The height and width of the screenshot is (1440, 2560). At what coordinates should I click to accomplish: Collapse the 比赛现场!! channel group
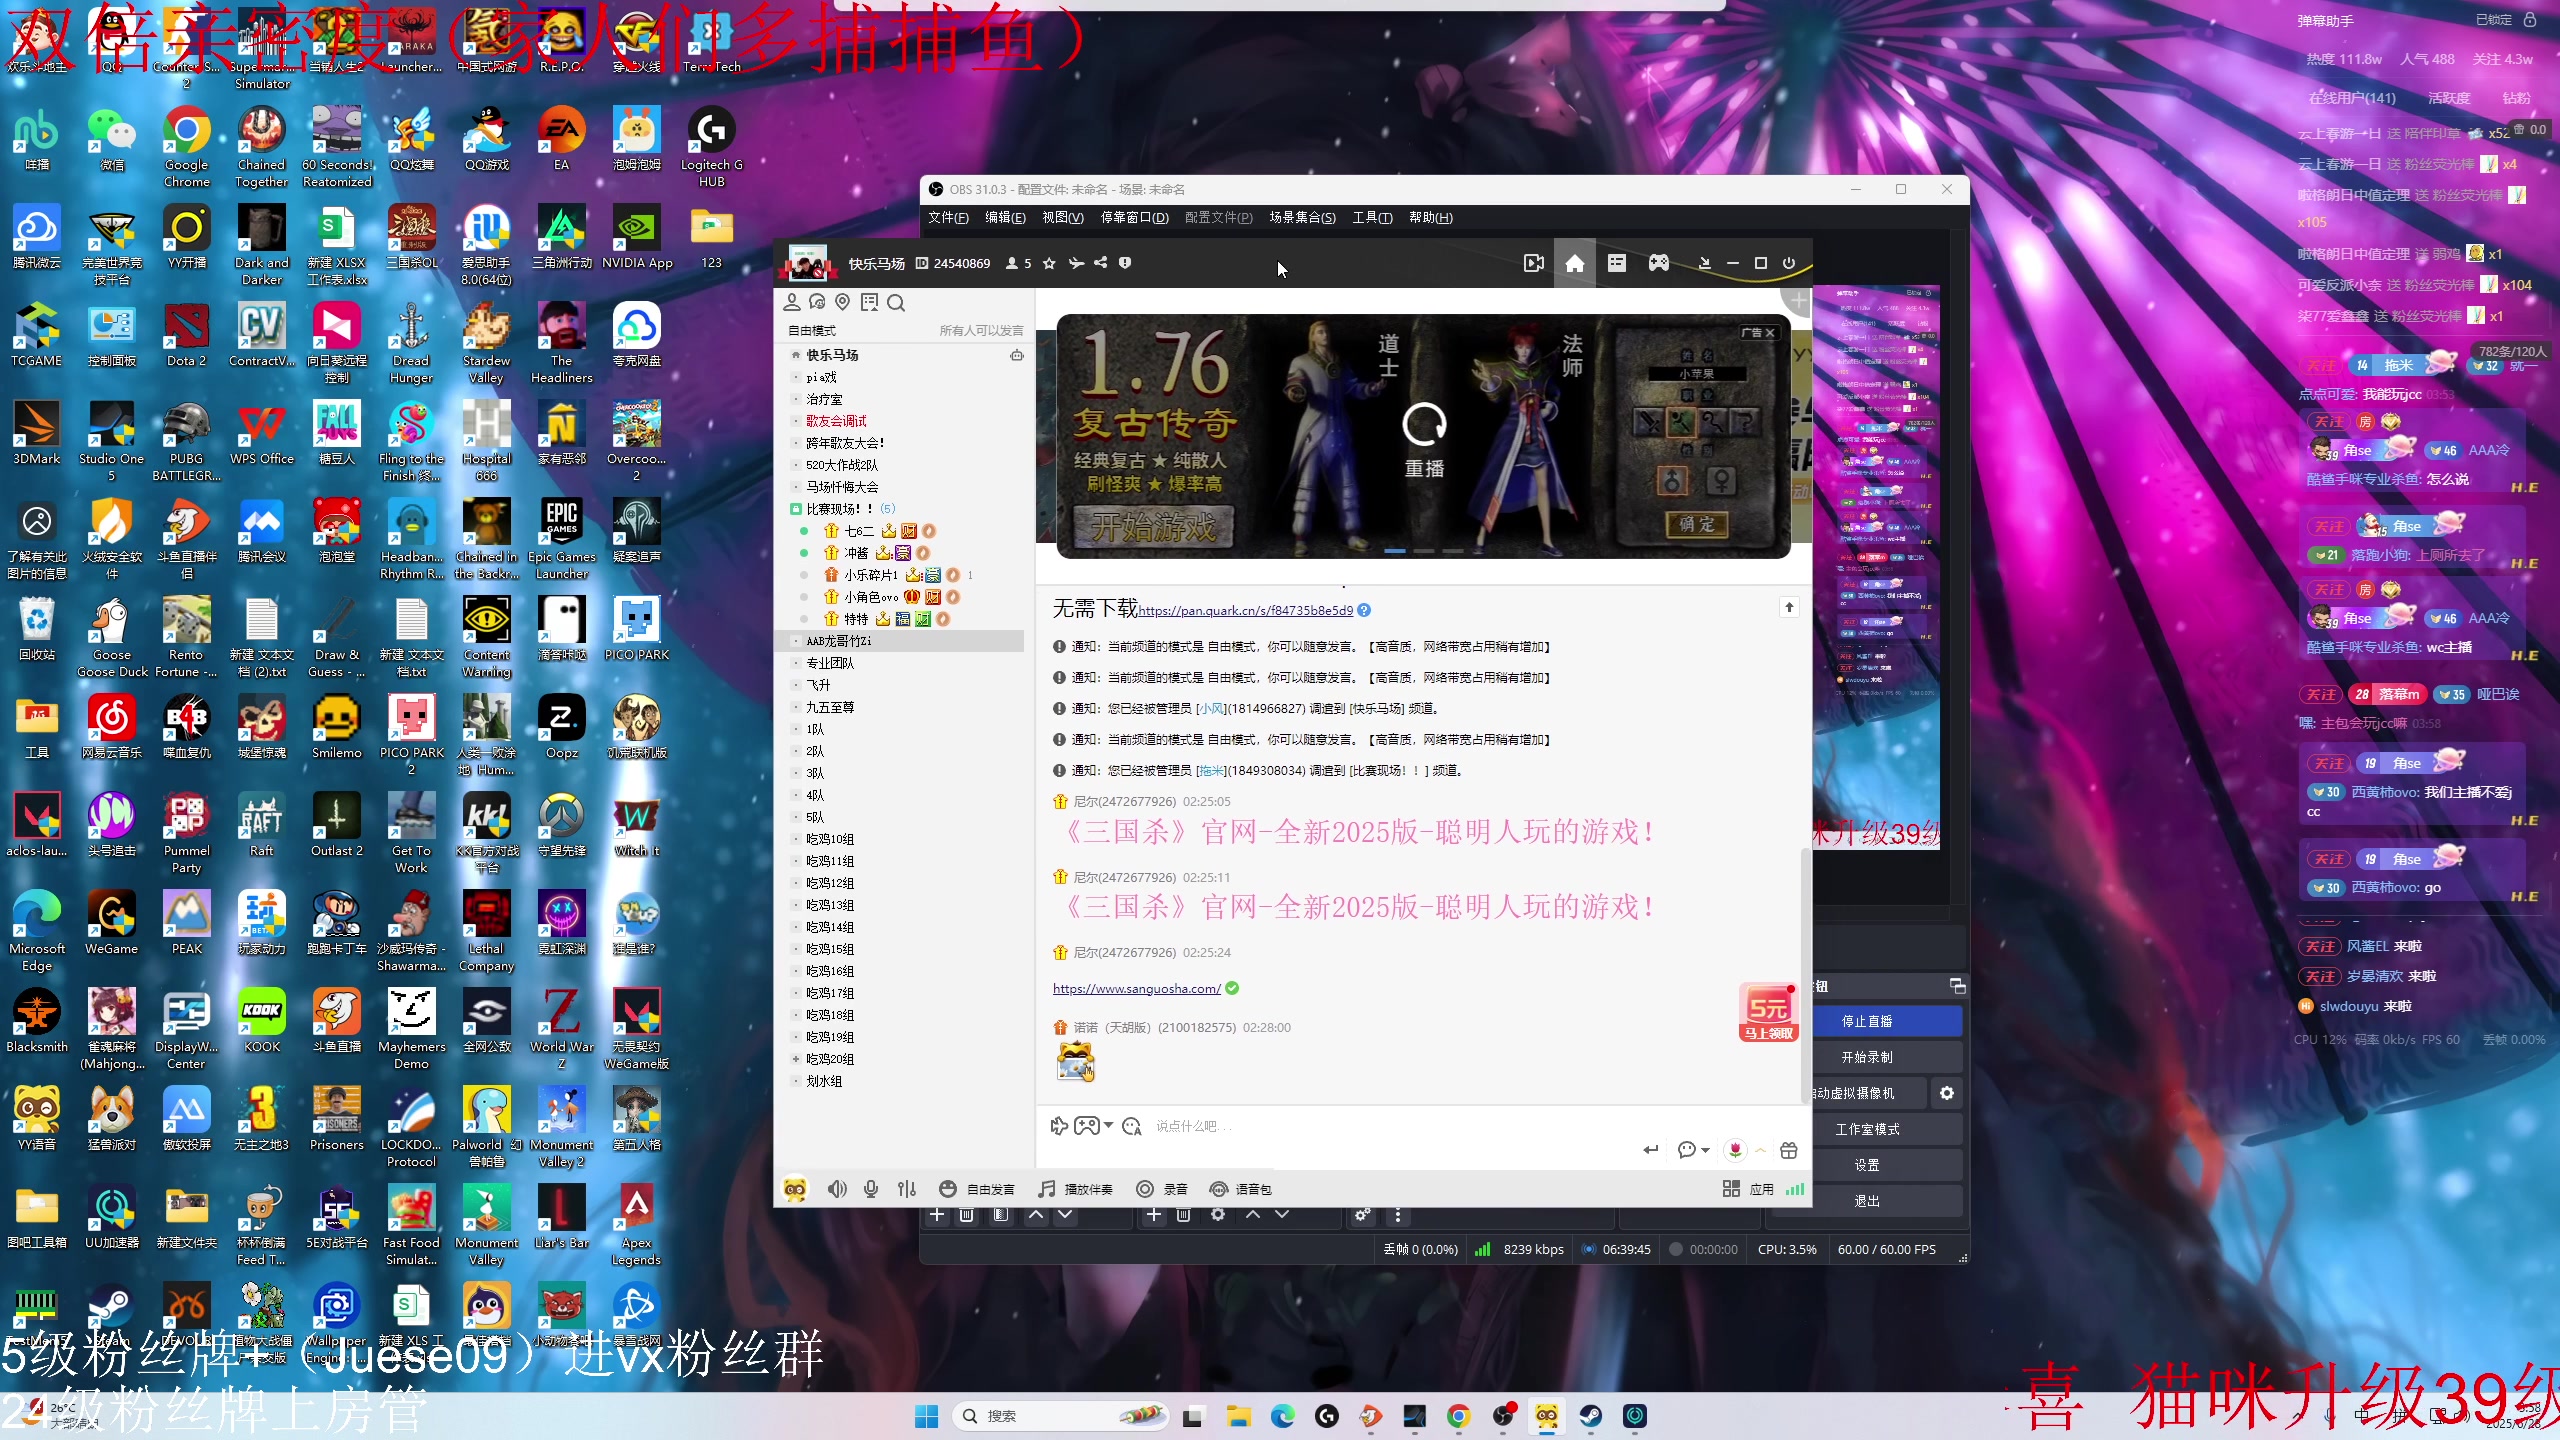click(x=795, y=509)
